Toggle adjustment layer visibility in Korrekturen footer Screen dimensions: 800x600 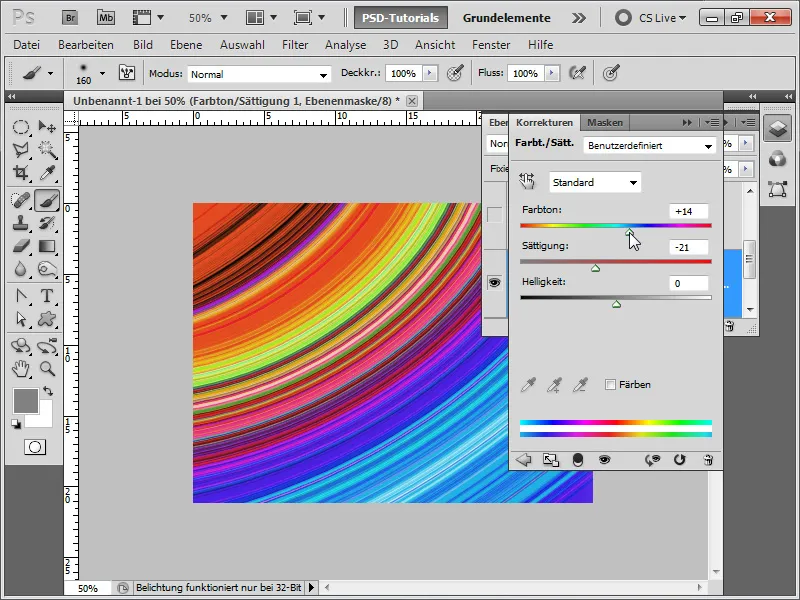[x=604, y=460]
